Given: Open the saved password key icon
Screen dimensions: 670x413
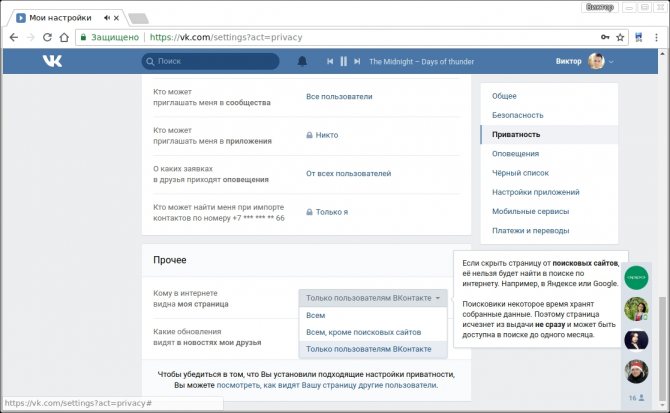Looking at the screenshot, I should click(605, 38).
